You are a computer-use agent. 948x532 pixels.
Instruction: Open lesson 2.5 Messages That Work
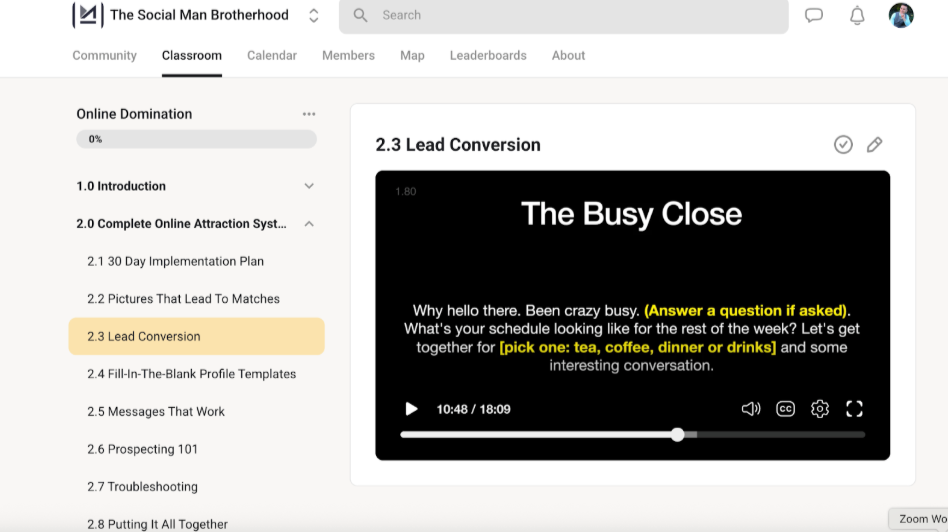(156, 412)
